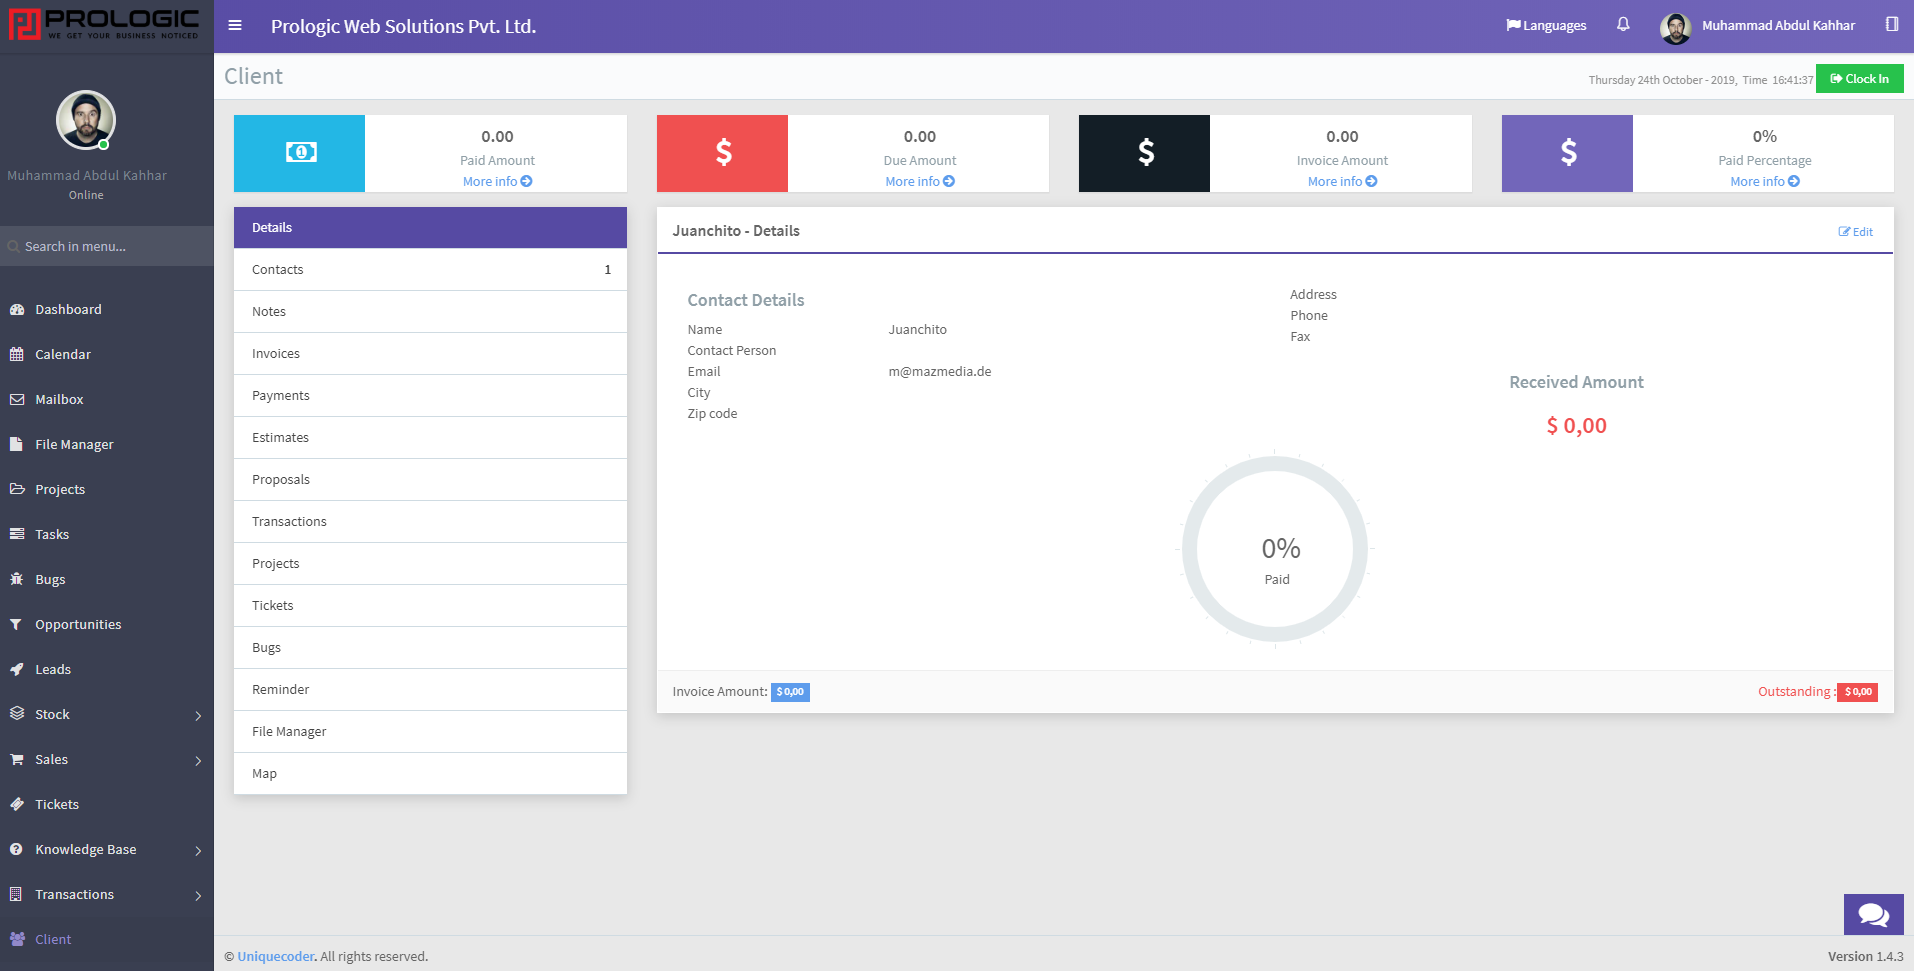The width and height of the screenshot is (1914, 971).
Task: Open the Languages dropdown
Action: click(x=1546, y=26)
